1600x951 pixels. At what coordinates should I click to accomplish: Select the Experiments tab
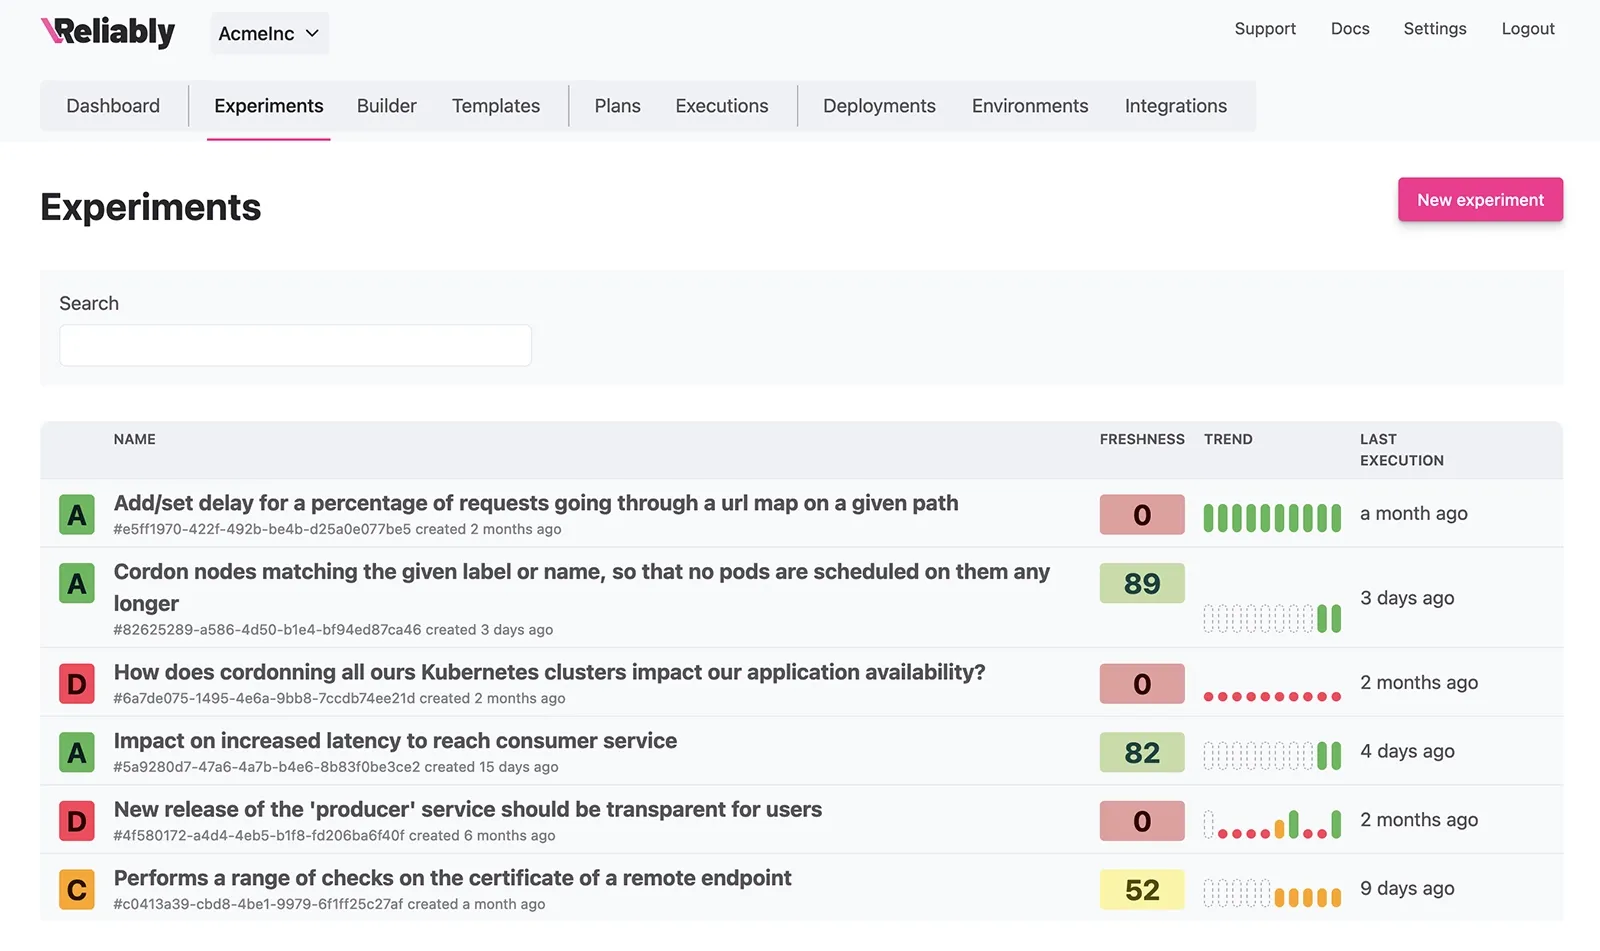(269, 106)
